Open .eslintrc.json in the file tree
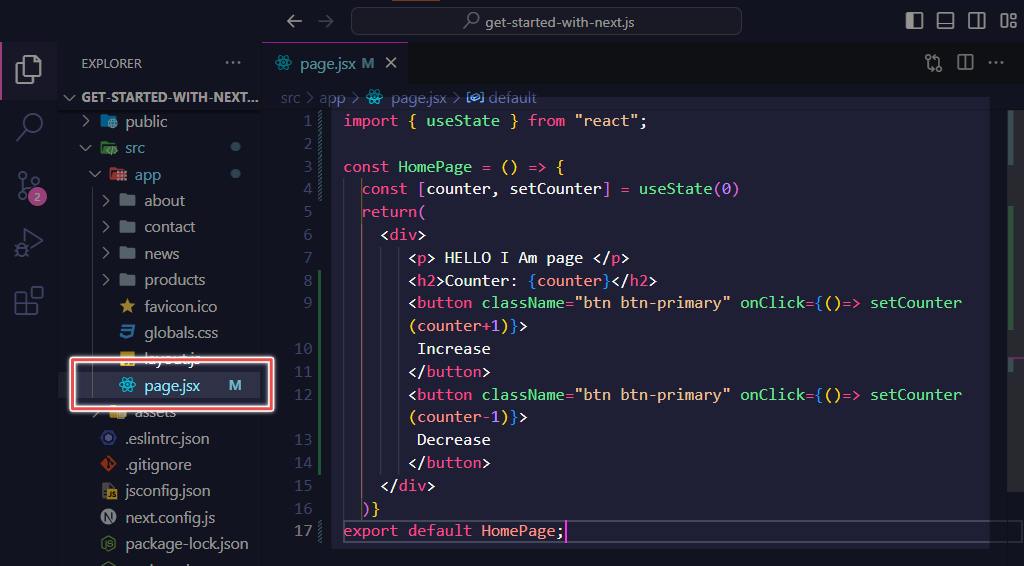Screen dimensions: 1024x566 point(155,439)
